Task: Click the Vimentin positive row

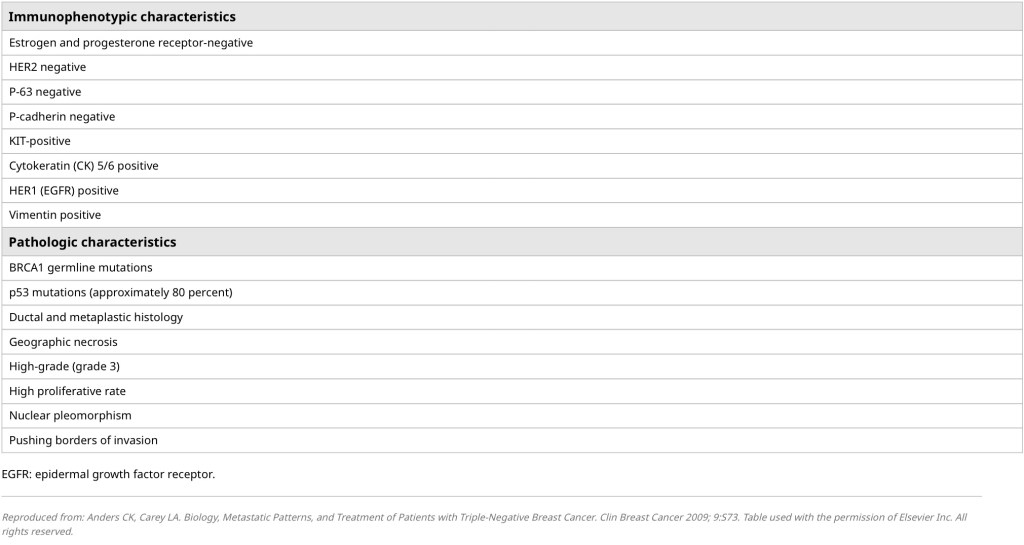Action: pyautogui.click(x=55, y=215)
